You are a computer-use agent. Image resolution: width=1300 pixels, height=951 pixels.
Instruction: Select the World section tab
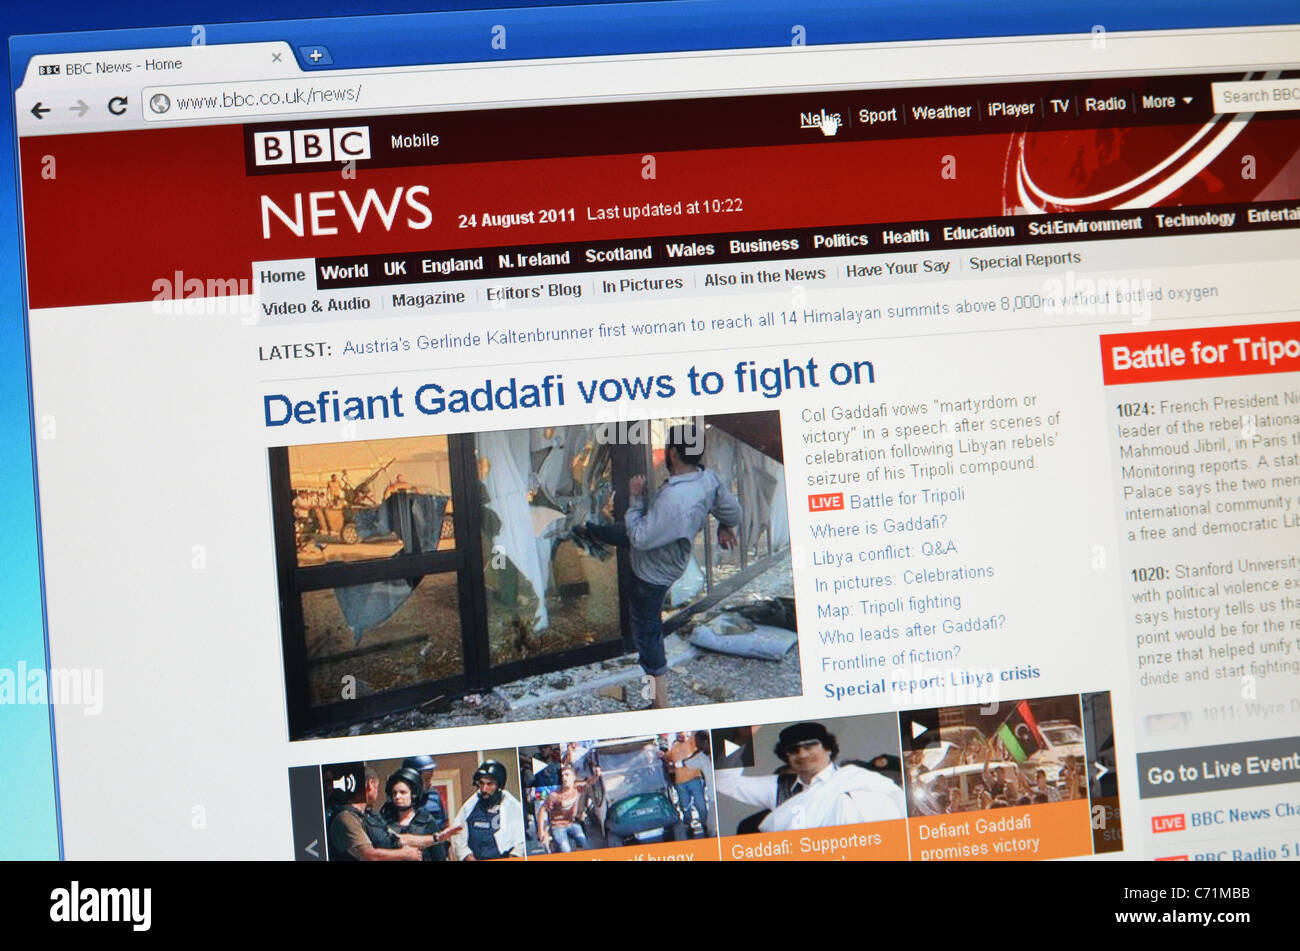point(345,271)
